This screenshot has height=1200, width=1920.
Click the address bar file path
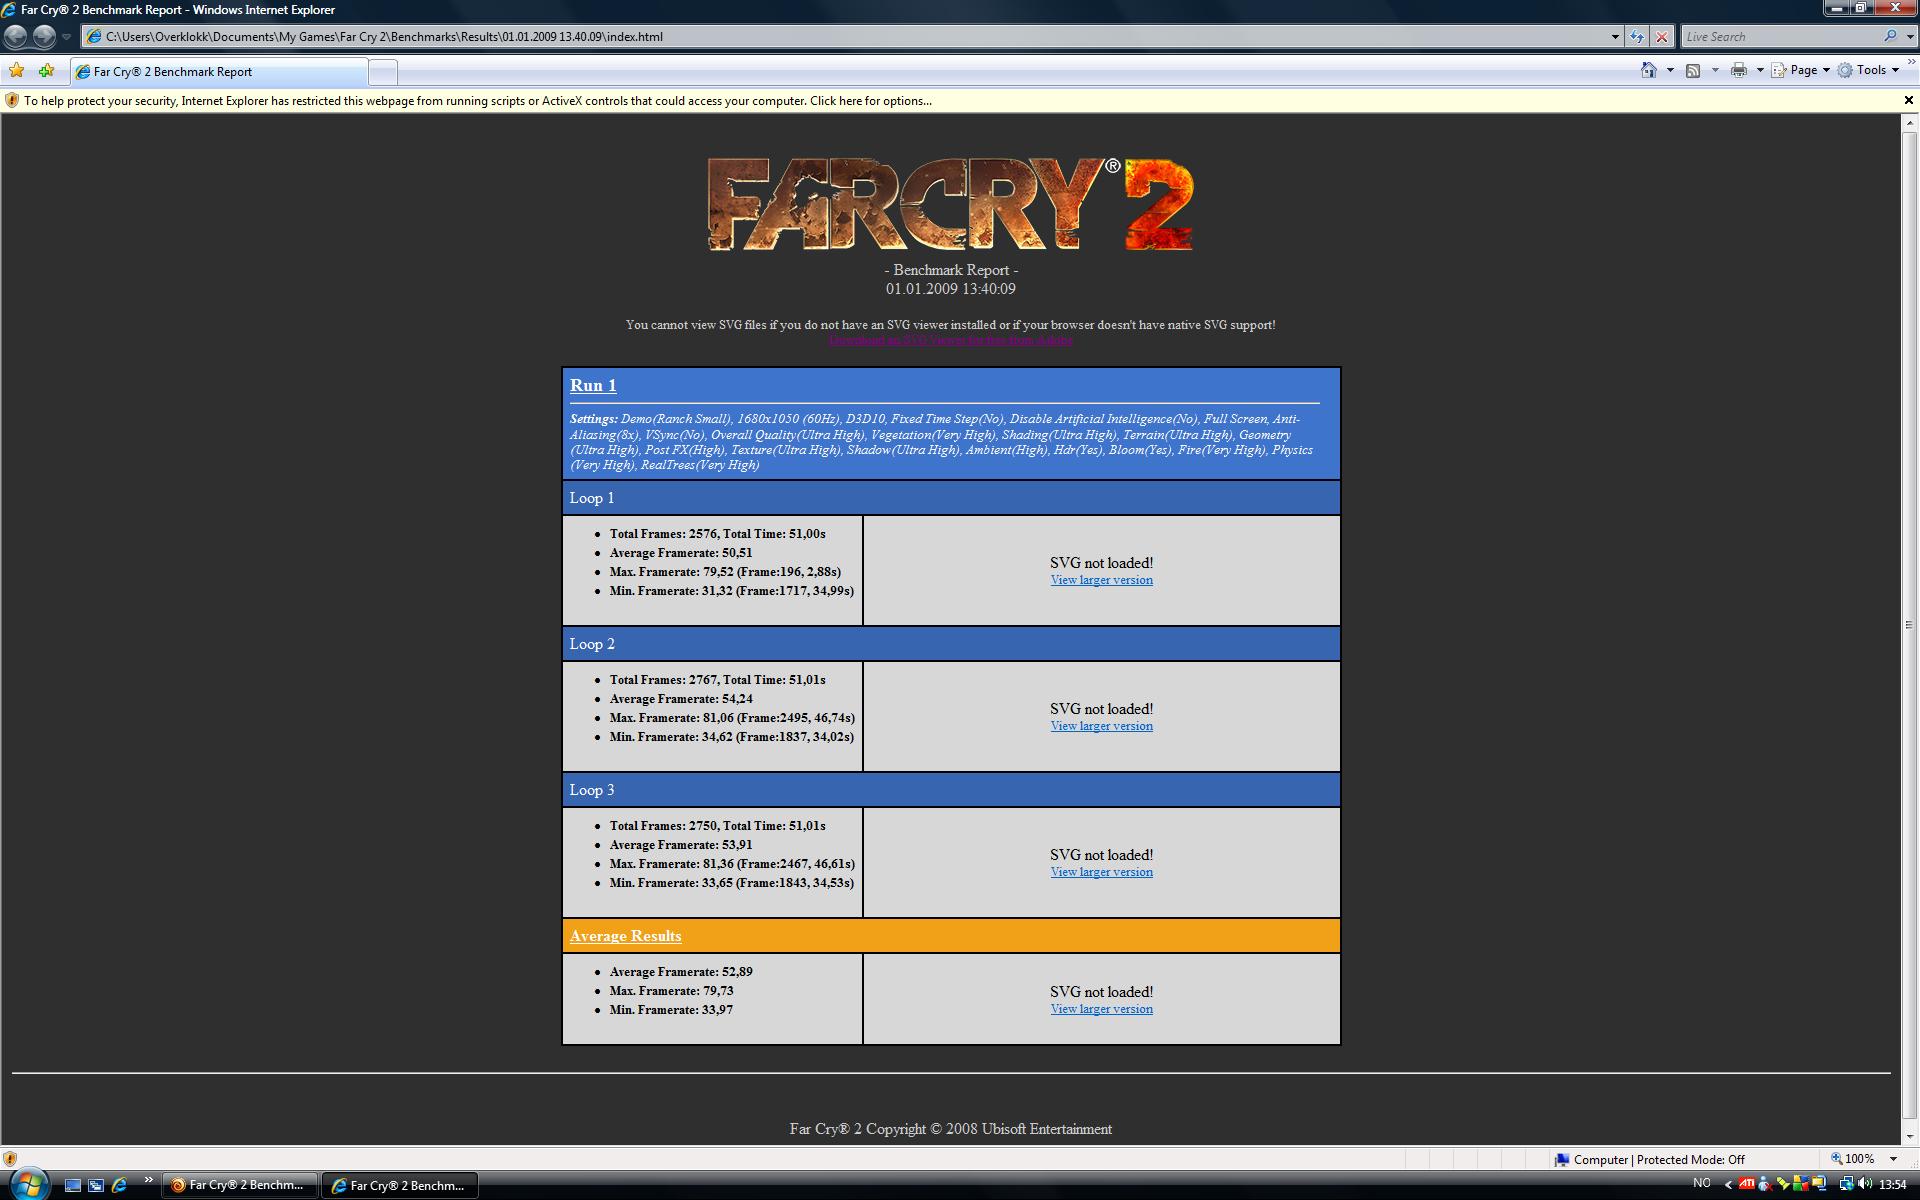[x=384, y=37]
